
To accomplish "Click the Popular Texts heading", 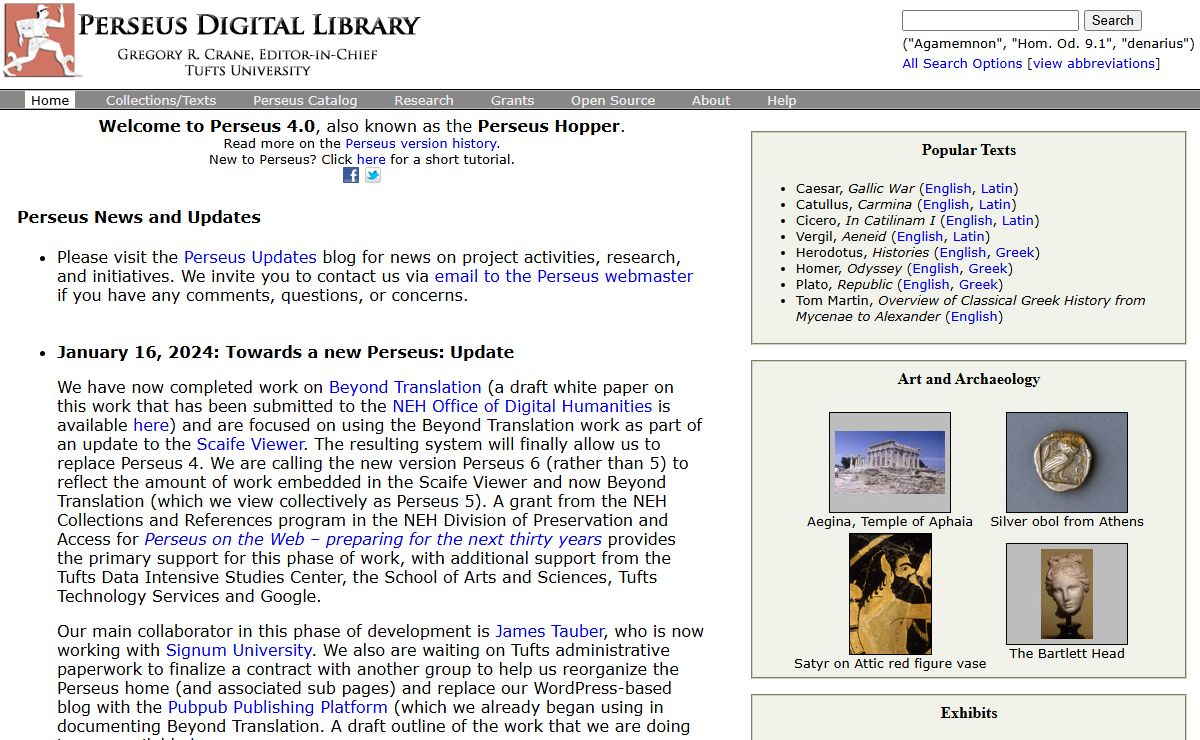I will point(969,150).
